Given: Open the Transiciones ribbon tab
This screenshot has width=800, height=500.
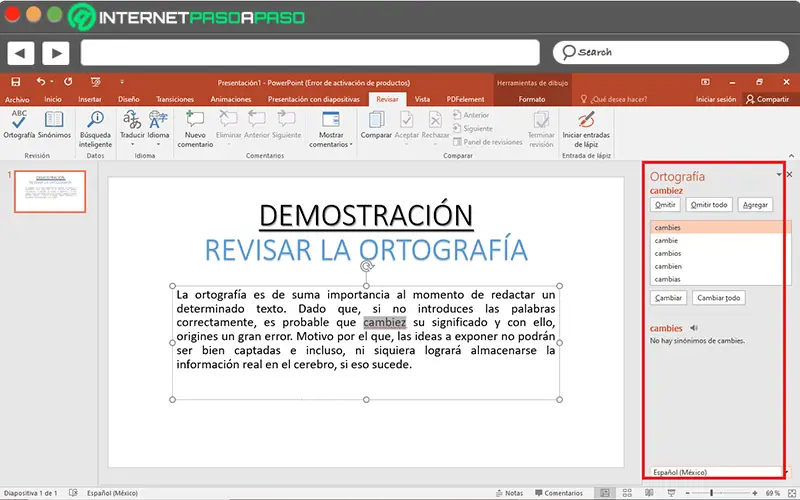Looking at the screenshot, I should click(175, 99).
